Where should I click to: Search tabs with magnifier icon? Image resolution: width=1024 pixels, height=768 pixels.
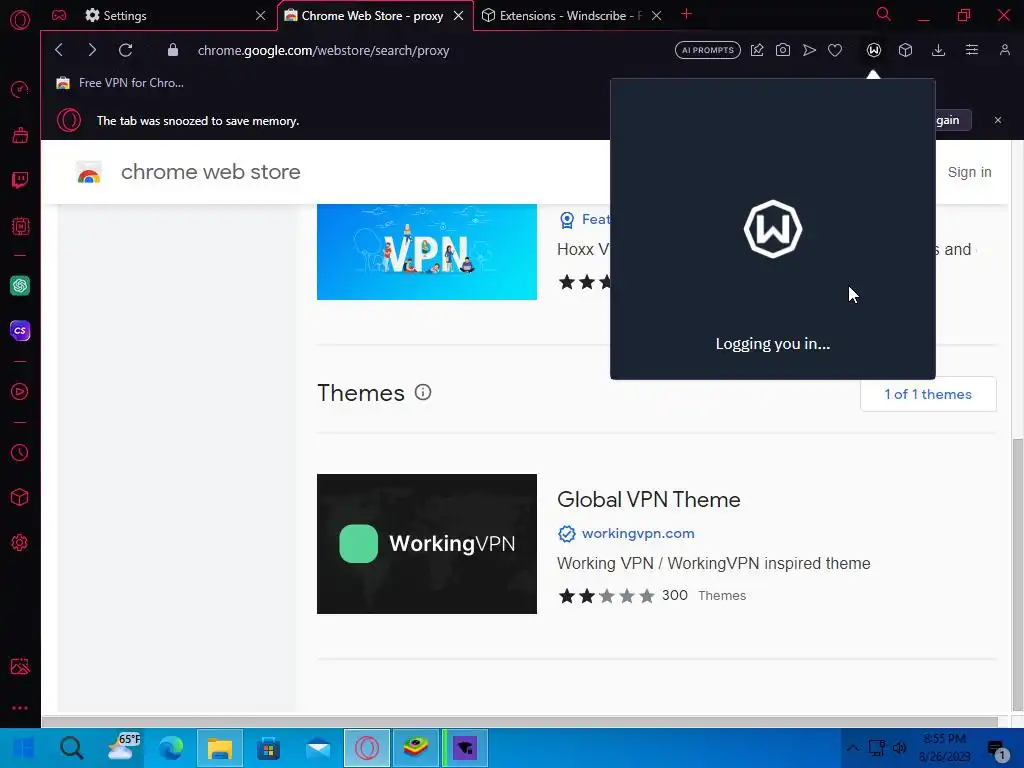884,14
